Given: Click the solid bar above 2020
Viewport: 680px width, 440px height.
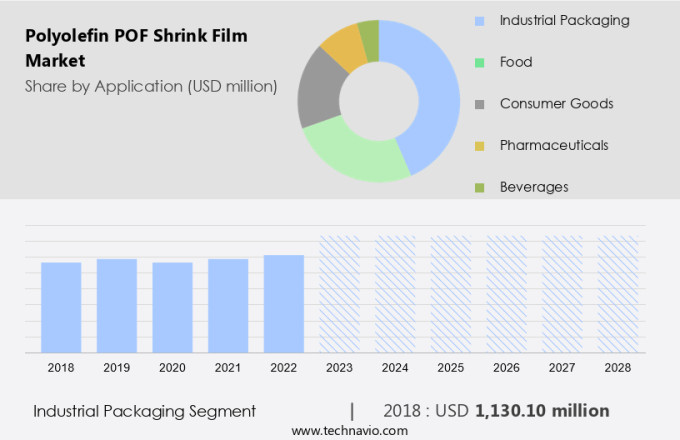Looking at the screenshot, I should point(172,307).
